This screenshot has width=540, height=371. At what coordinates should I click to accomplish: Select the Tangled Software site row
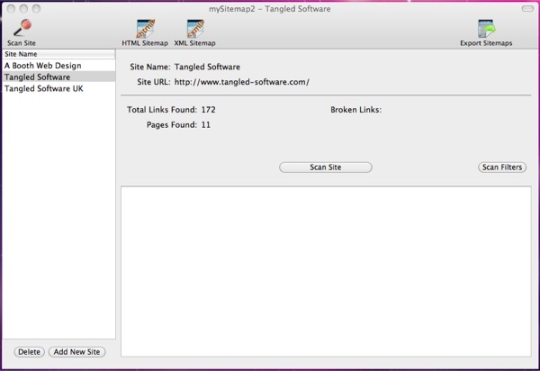tap(59, 77)
